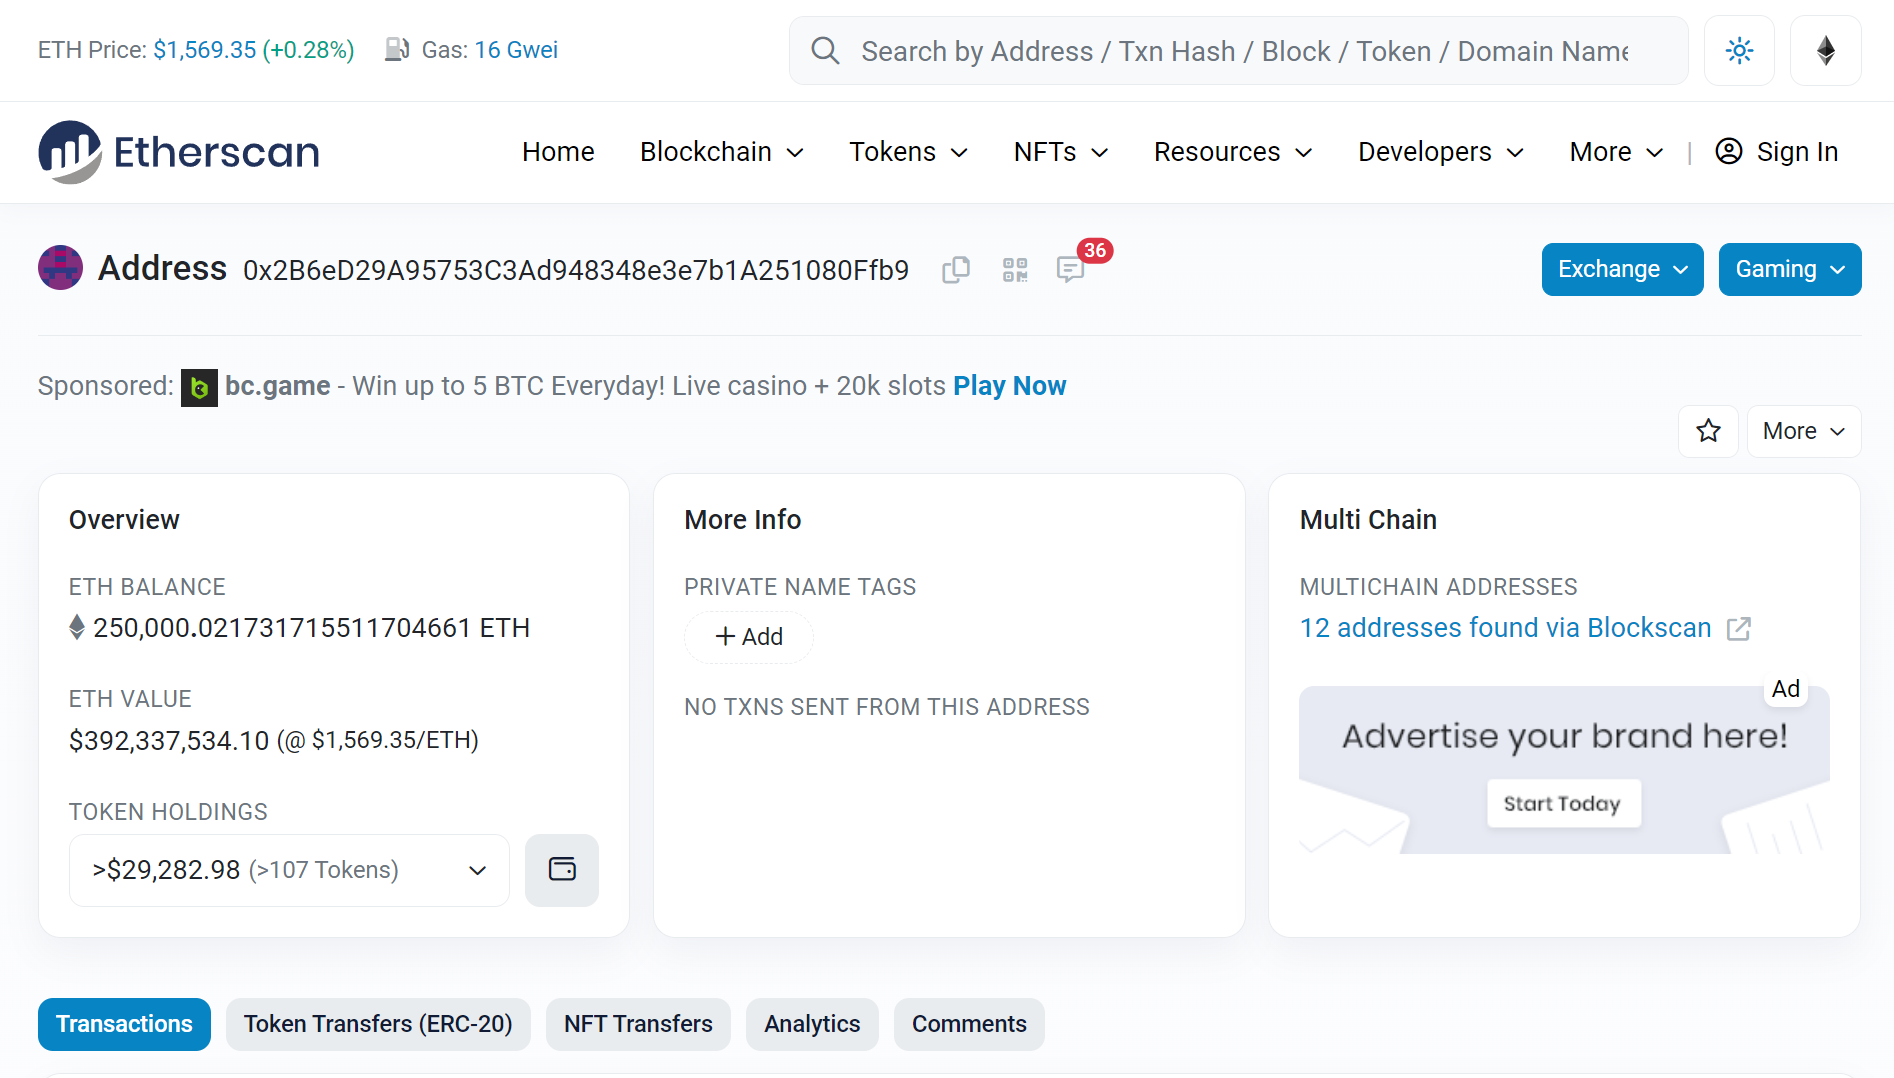Expand the NFTs menu
Image resolution: width=1894 pixels, height=1078 pixels.
click(1061, 152)
